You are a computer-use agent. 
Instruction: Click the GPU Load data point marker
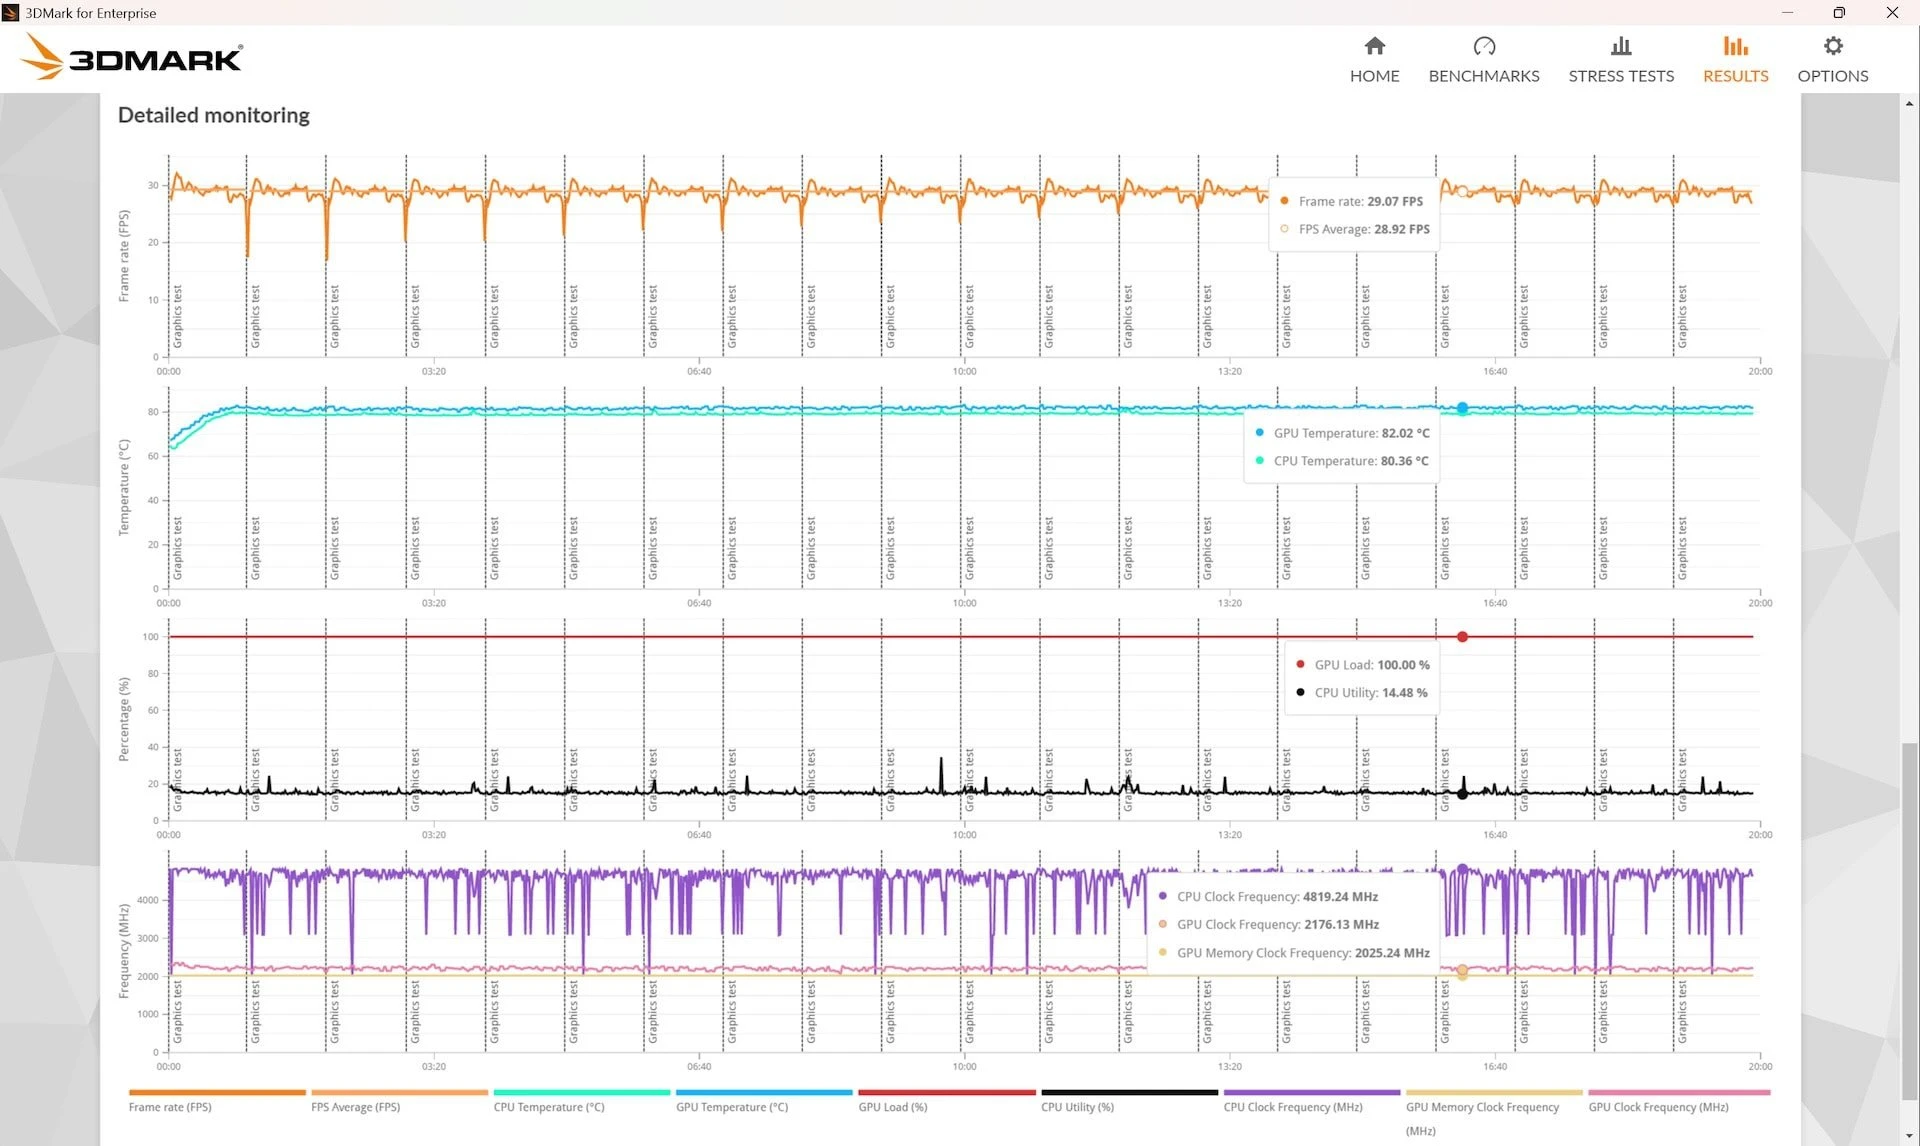click(x=1462, y=637)
